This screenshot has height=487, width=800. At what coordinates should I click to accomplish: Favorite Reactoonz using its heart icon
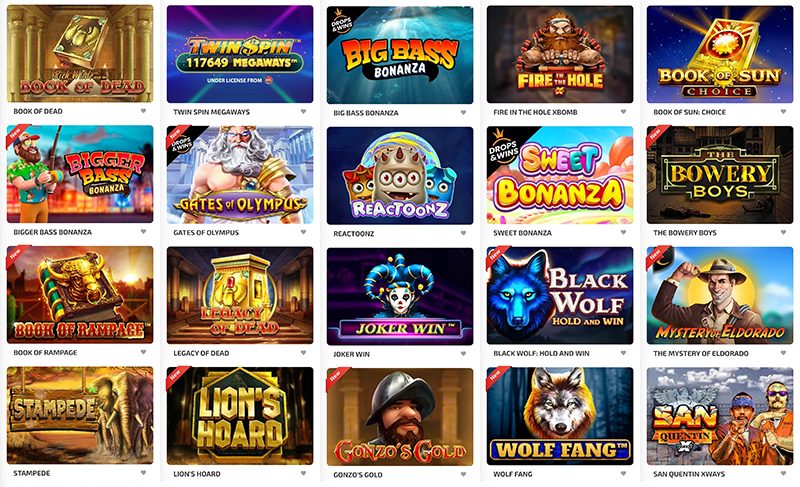463,233
